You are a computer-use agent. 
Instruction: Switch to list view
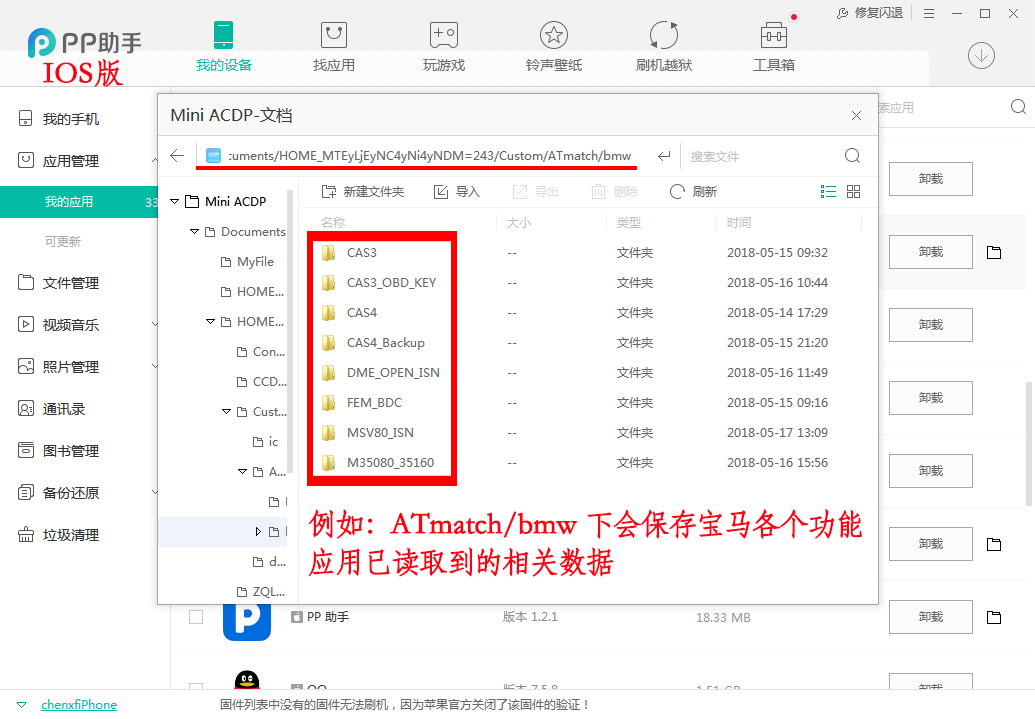pos(828,191)
